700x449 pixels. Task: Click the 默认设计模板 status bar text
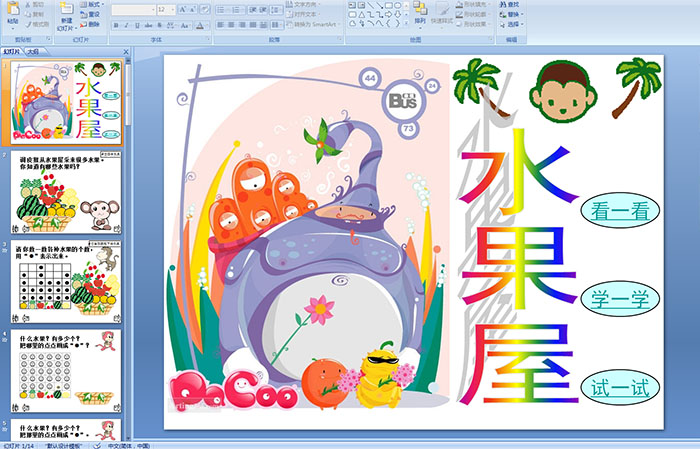(x=64, y=446)
